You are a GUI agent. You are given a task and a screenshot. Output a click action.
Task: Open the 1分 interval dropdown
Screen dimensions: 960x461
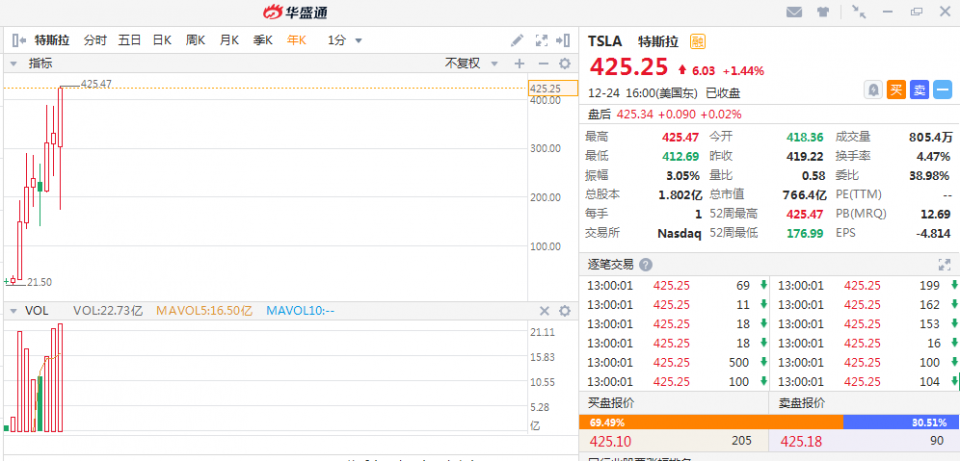coord(345,41)
